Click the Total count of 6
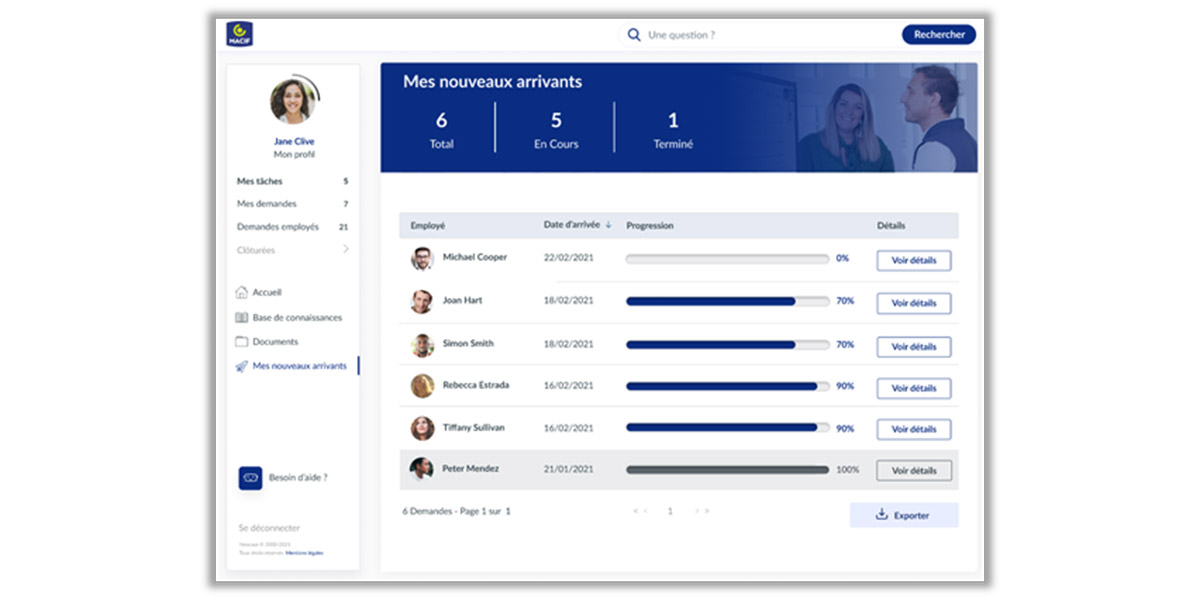Viewport: 1200px width, 600px height. 441,120
